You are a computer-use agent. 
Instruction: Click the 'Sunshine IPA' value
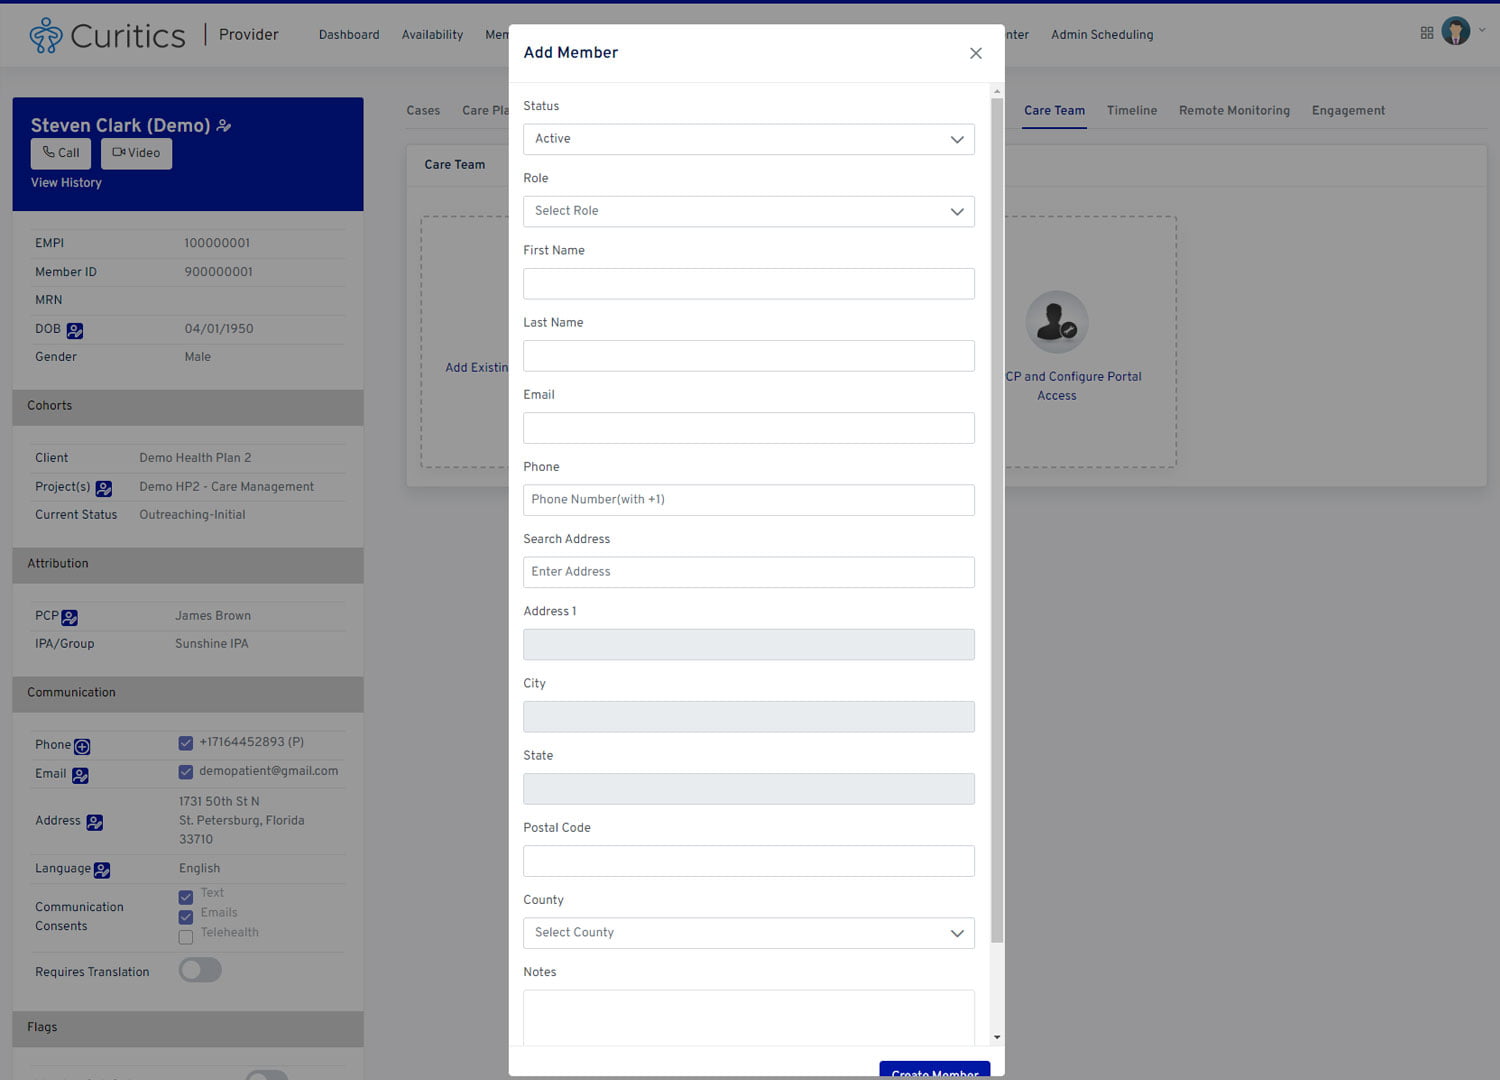point(212,644)
